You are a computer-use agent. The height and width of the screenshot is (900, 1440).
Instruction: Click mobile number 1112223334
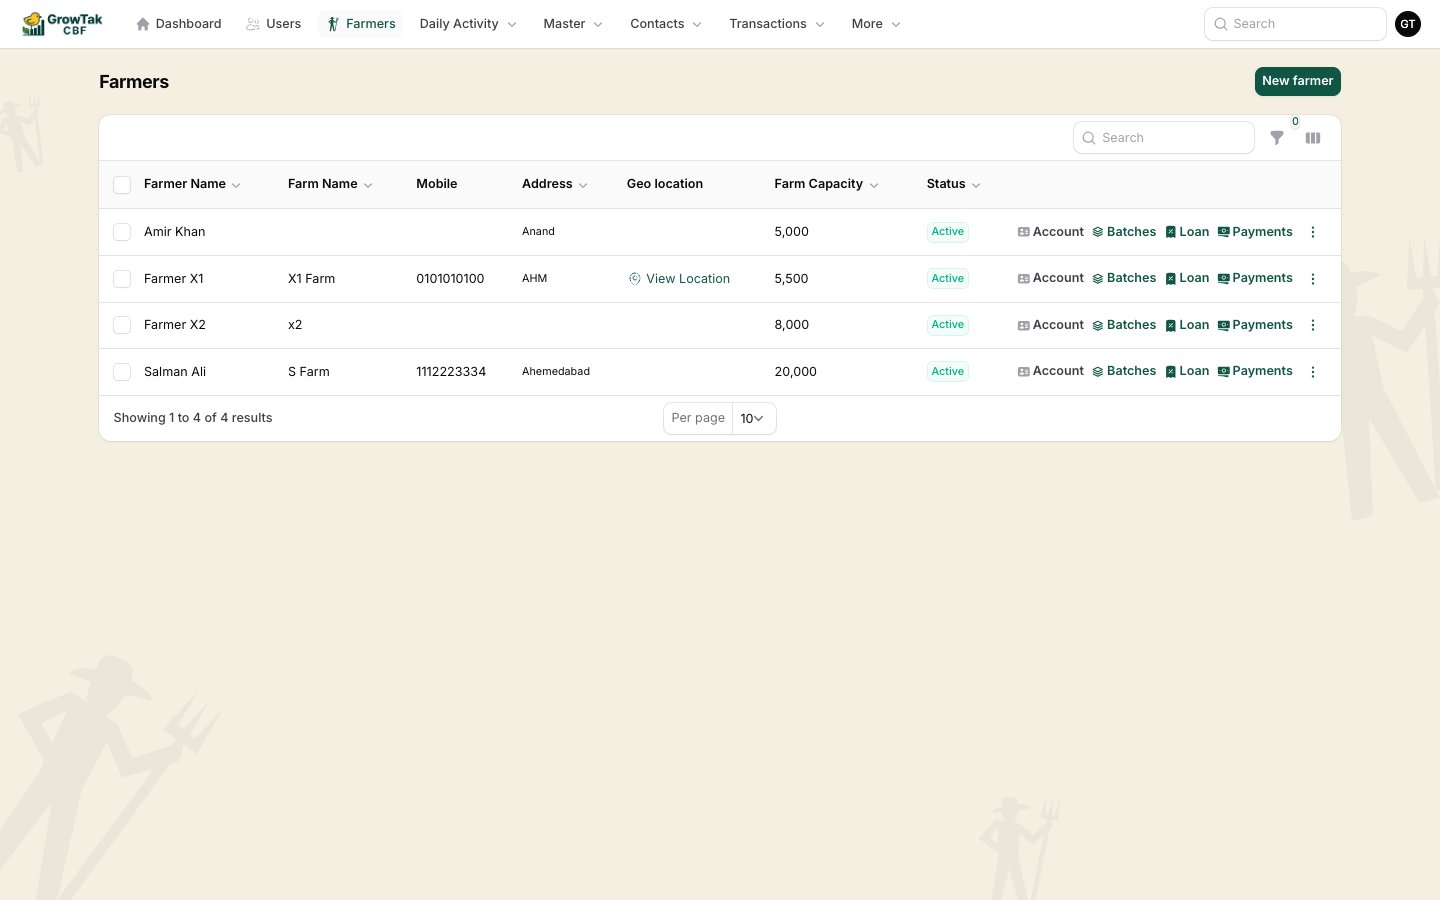point(451,372)
